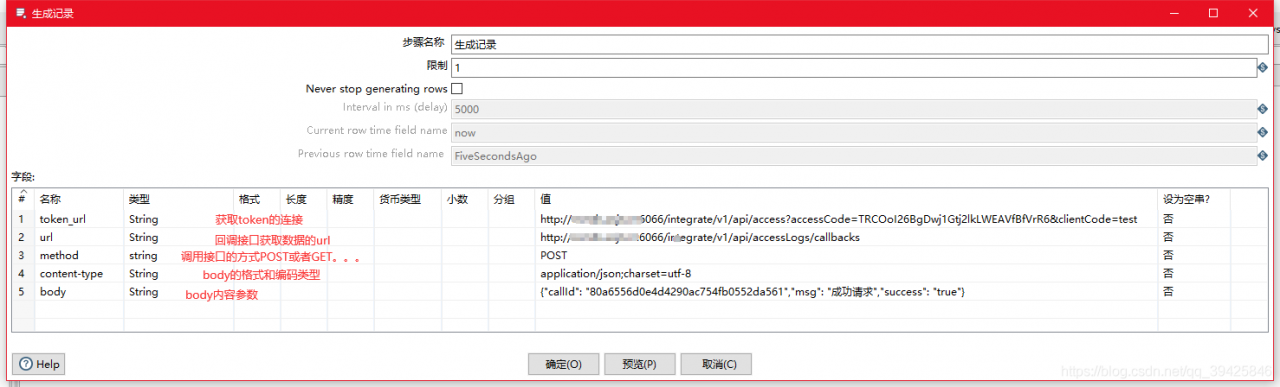Click row number 3 in the fields table
1280x387 pixels.
23,255
